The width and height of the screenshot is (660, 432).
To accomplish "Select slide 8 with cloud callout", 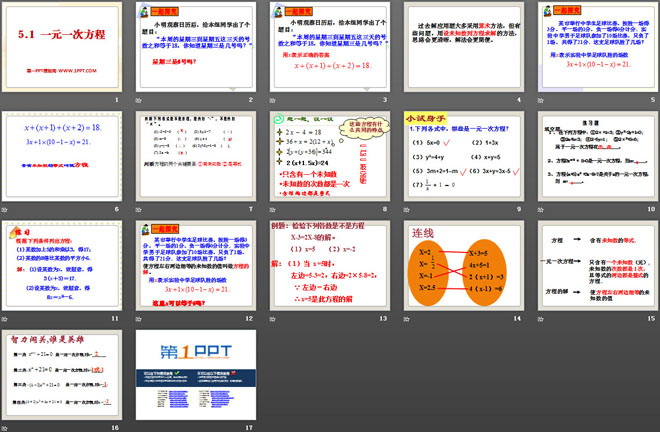I will pyautogui.click(x=330, y=156).
